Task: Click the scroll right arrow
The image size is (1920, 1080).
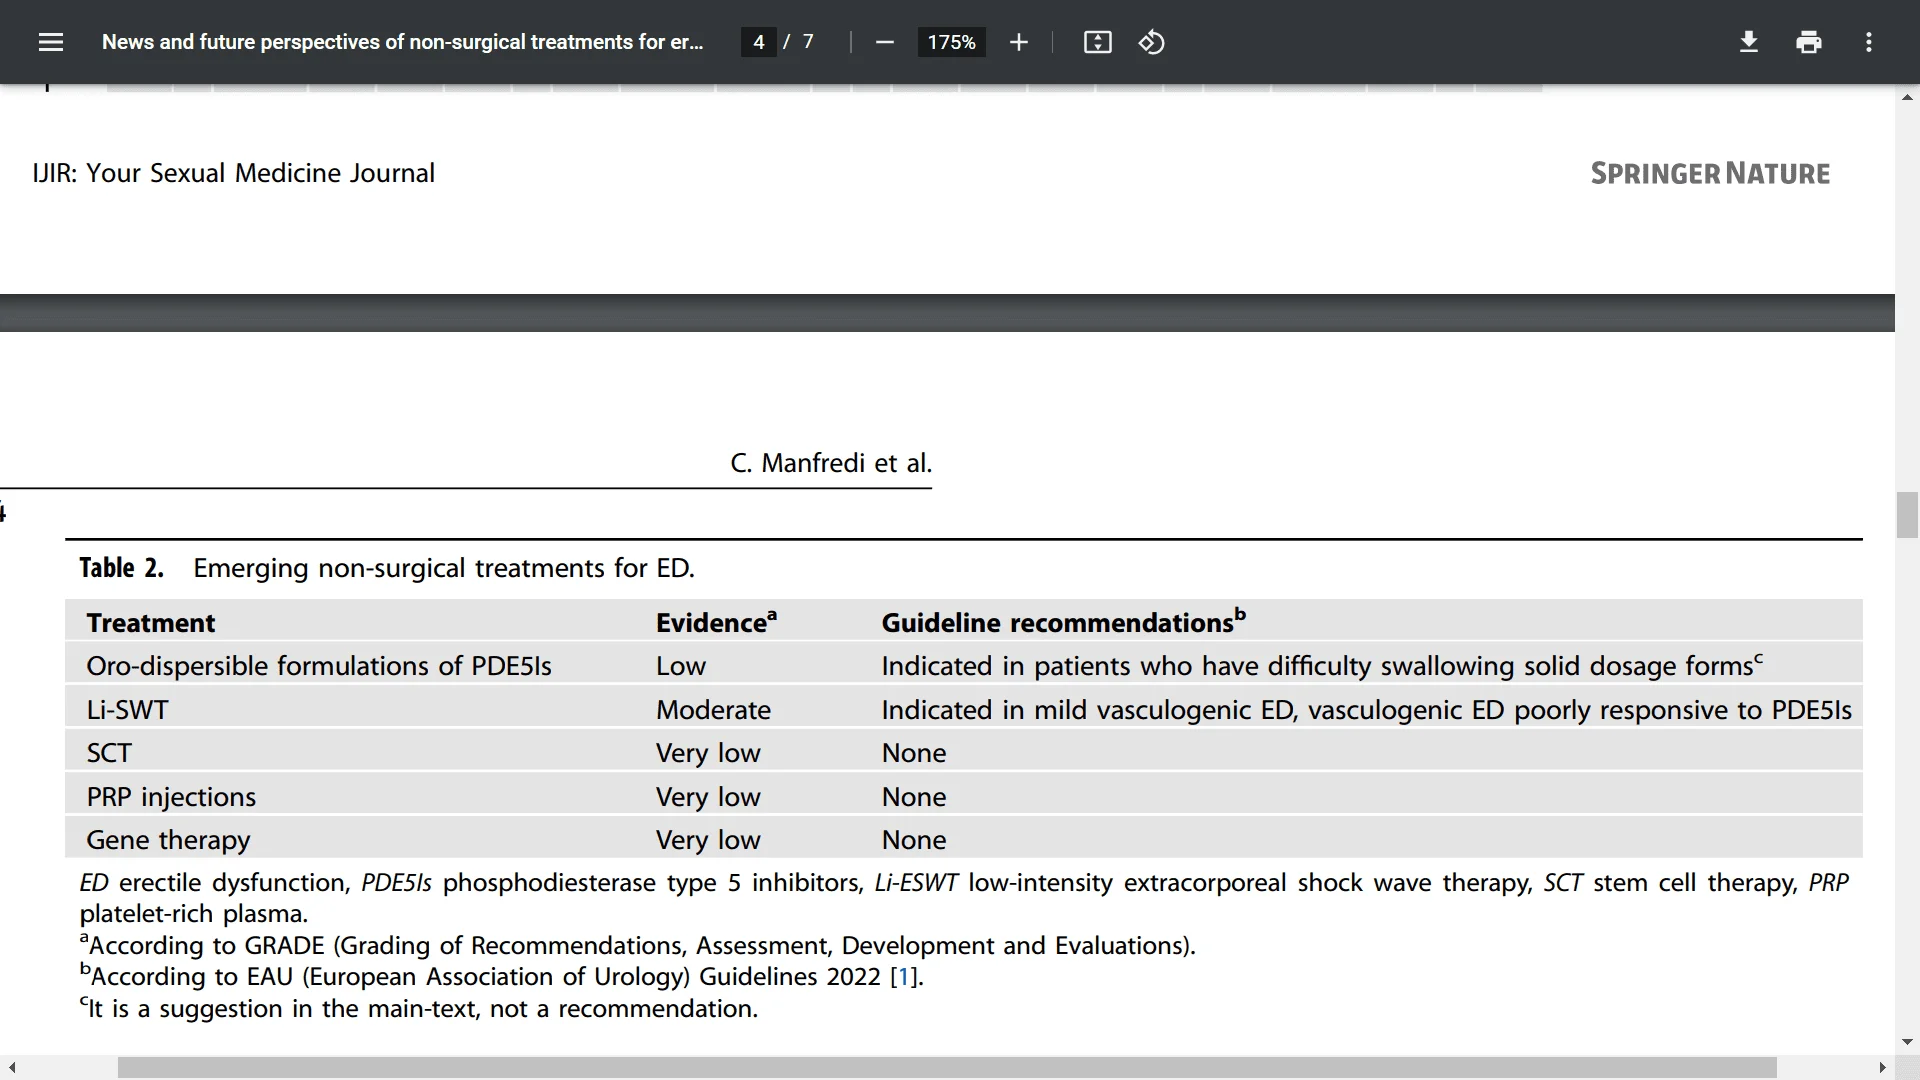Action: pyautogui.click(x=1882, y=1068)
